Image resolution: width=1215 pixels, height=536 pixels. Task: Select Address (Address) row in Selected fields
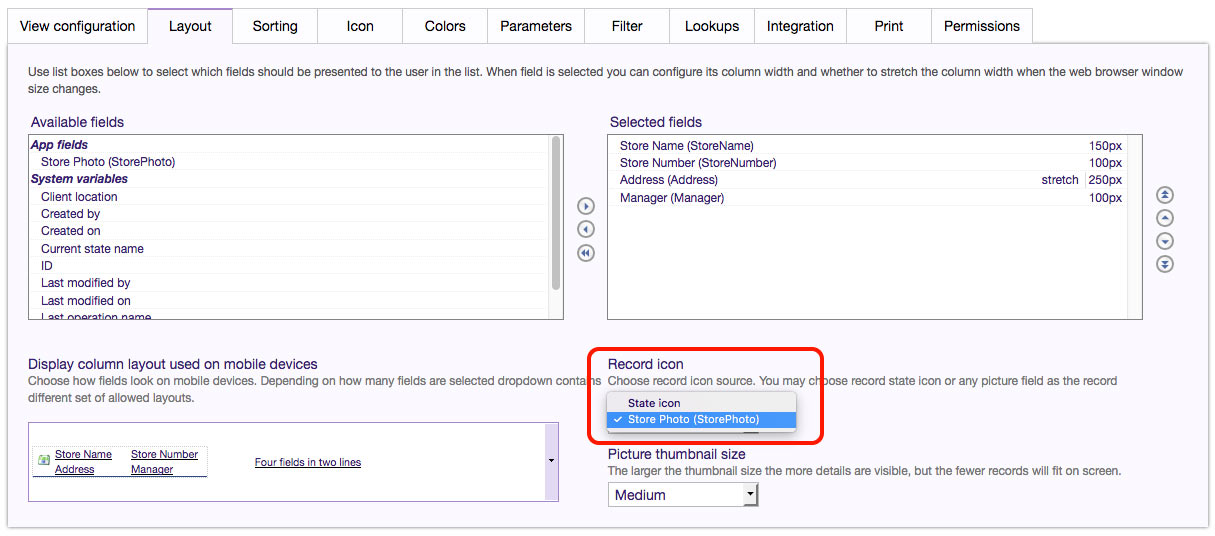pyautogui.click(x=669, y=180)
